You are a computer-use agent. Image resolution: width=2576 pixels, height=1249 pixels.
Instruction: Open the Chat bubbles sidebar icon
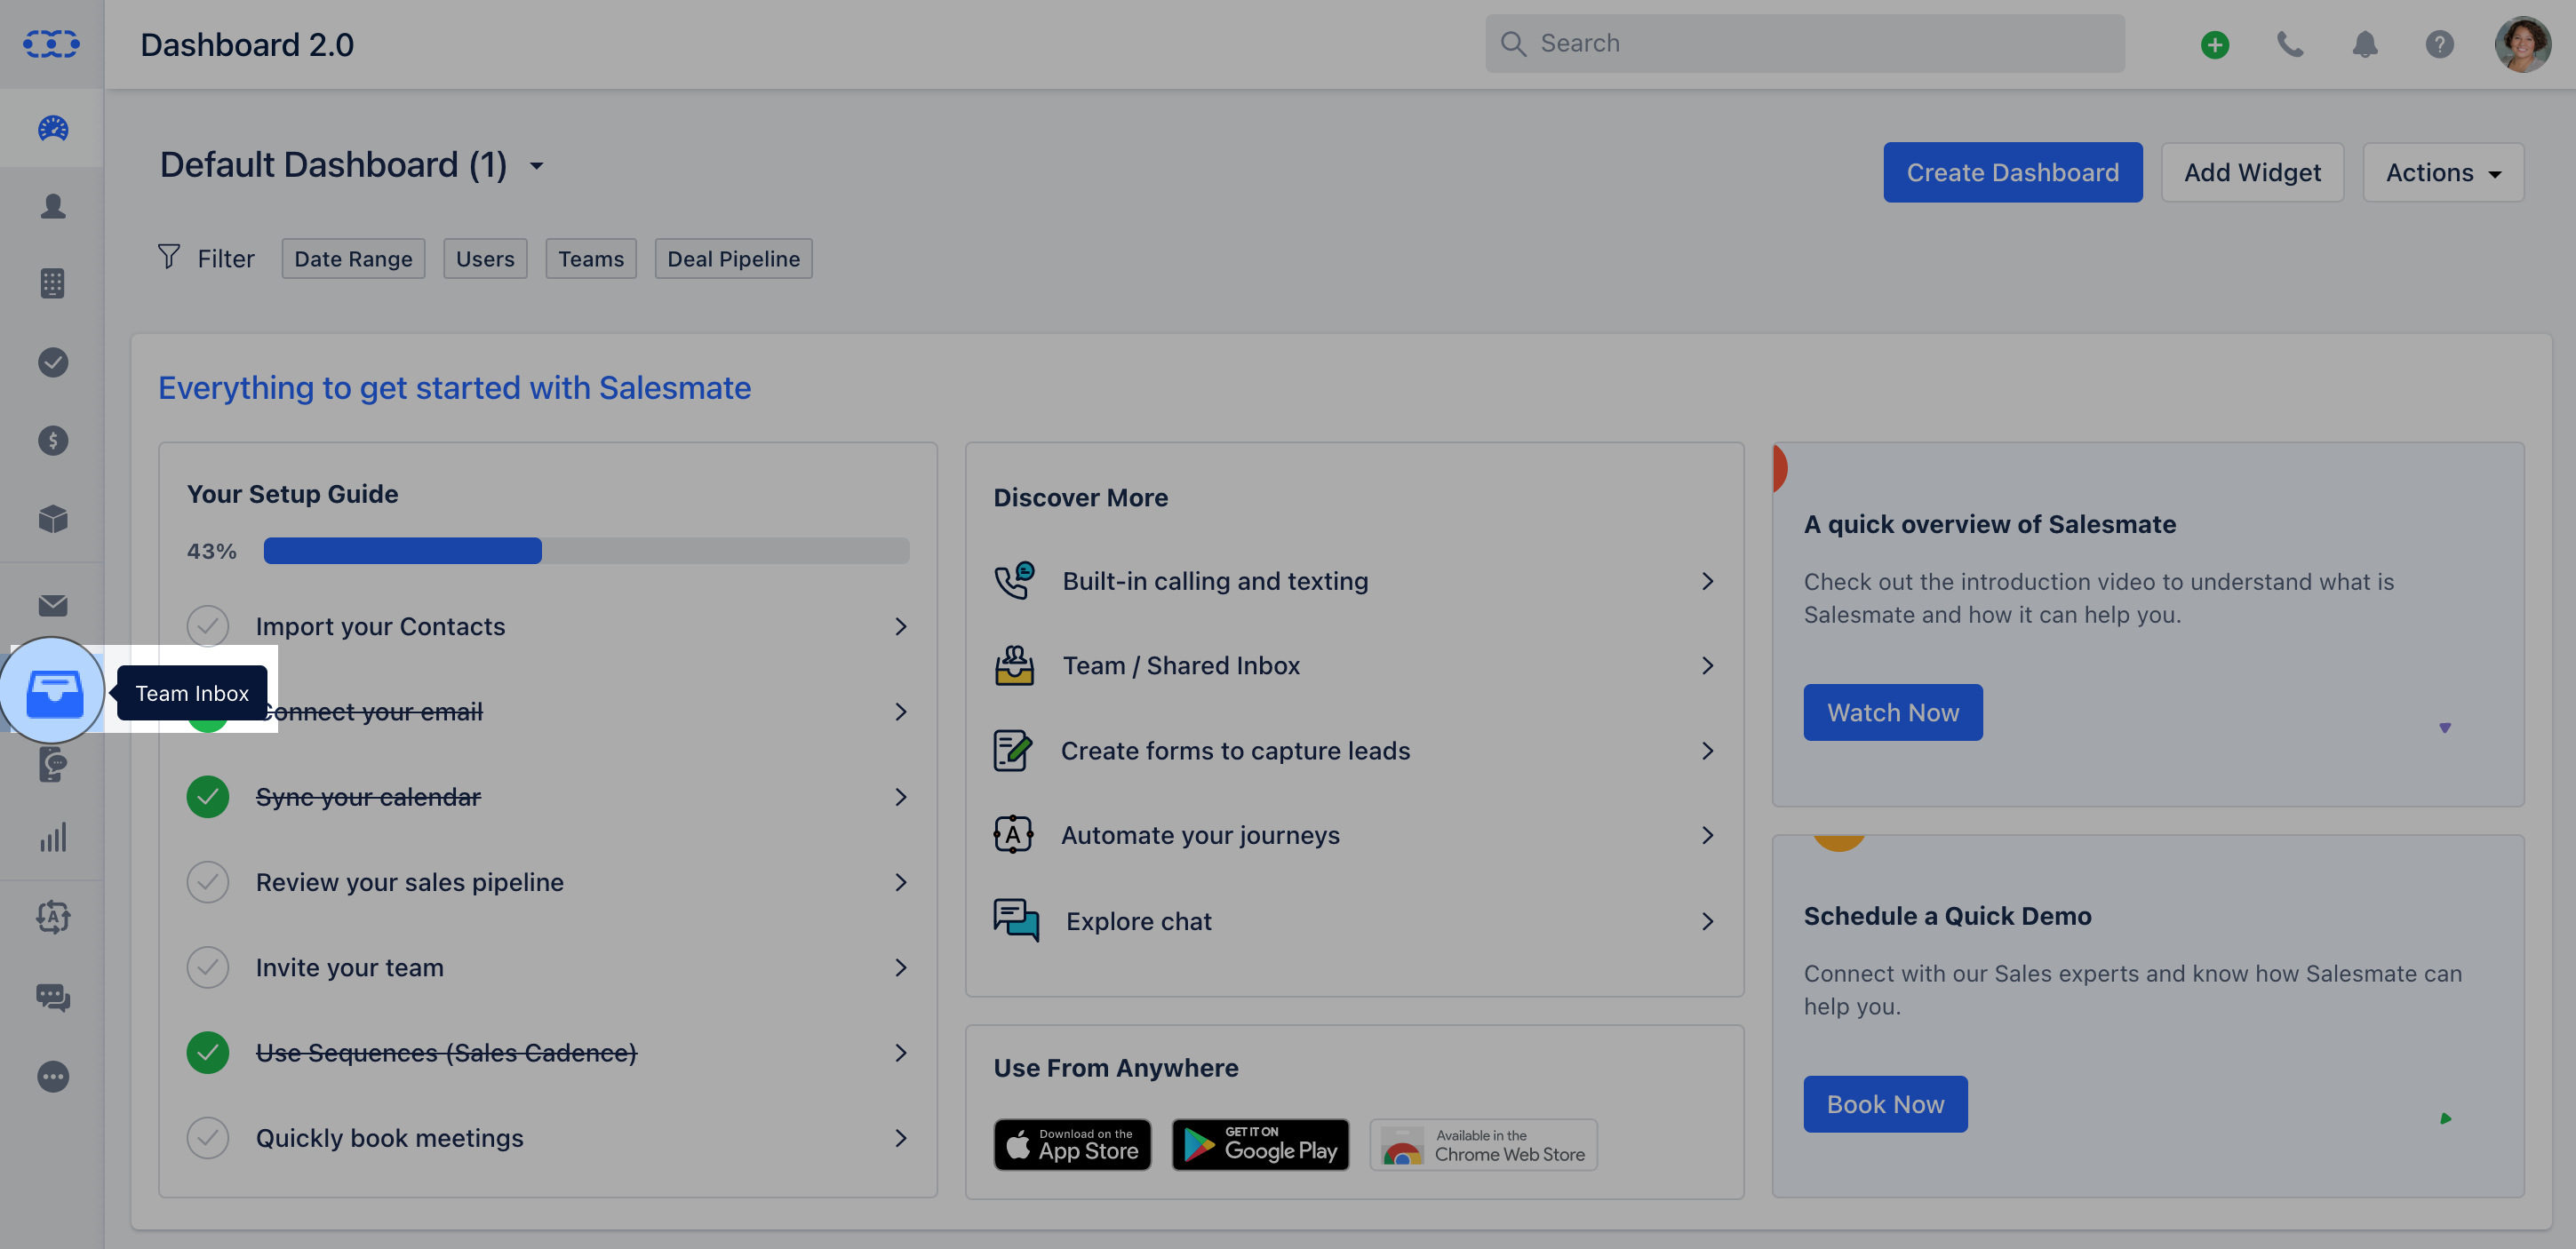point(53,997)
